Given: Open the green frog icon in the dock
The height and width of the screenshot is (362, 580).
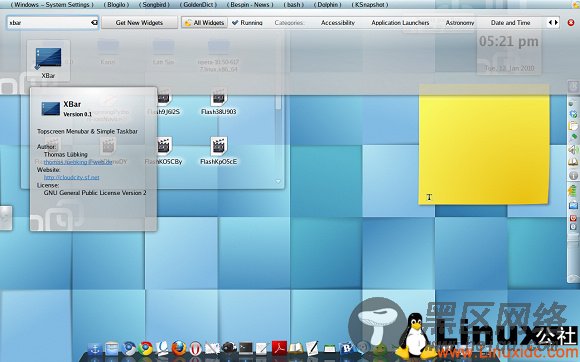Looking at the screenshot, I should pyautogui.click(x=380, y=349).
